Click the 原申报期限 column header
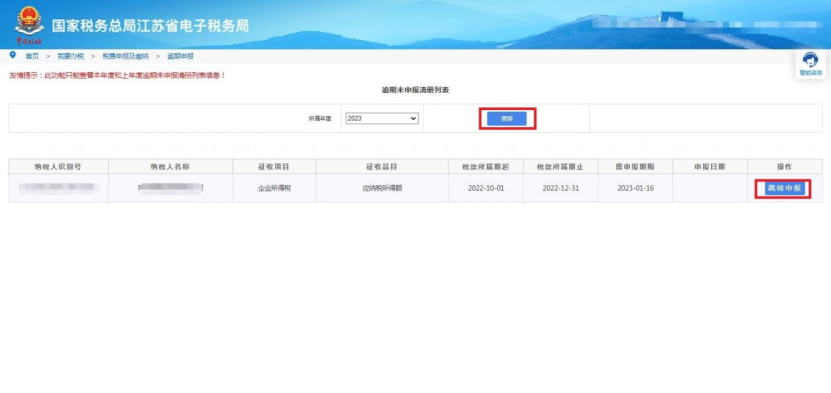 [x=635, y=167]
